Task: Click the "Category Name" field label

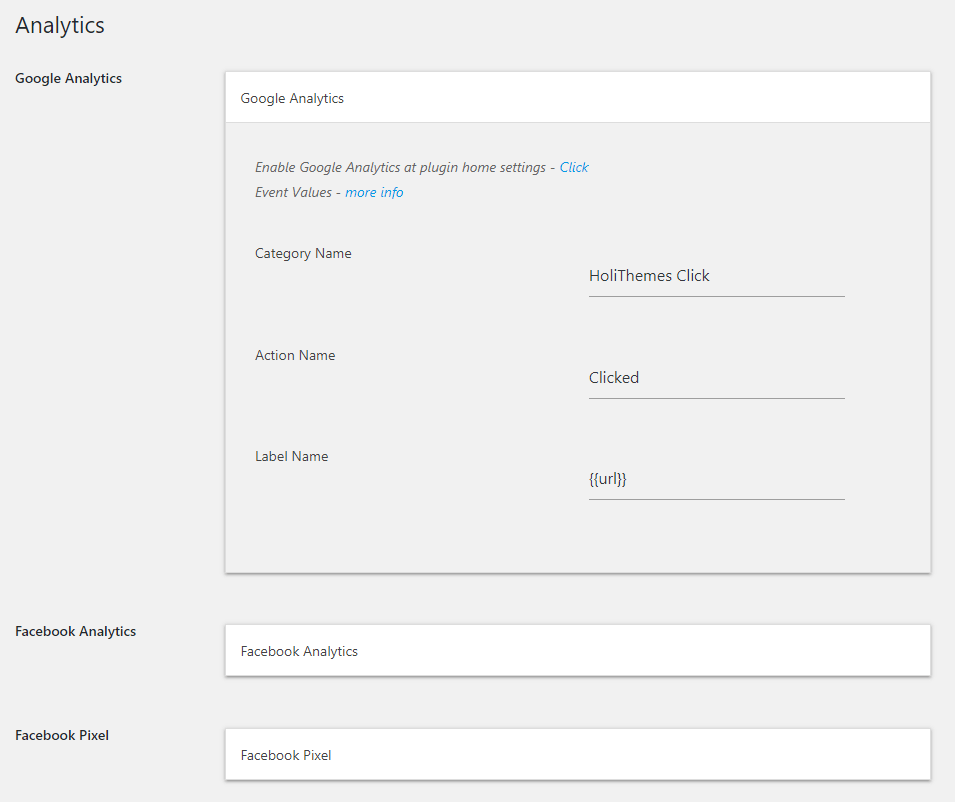Action: click(x=303, y=253)
